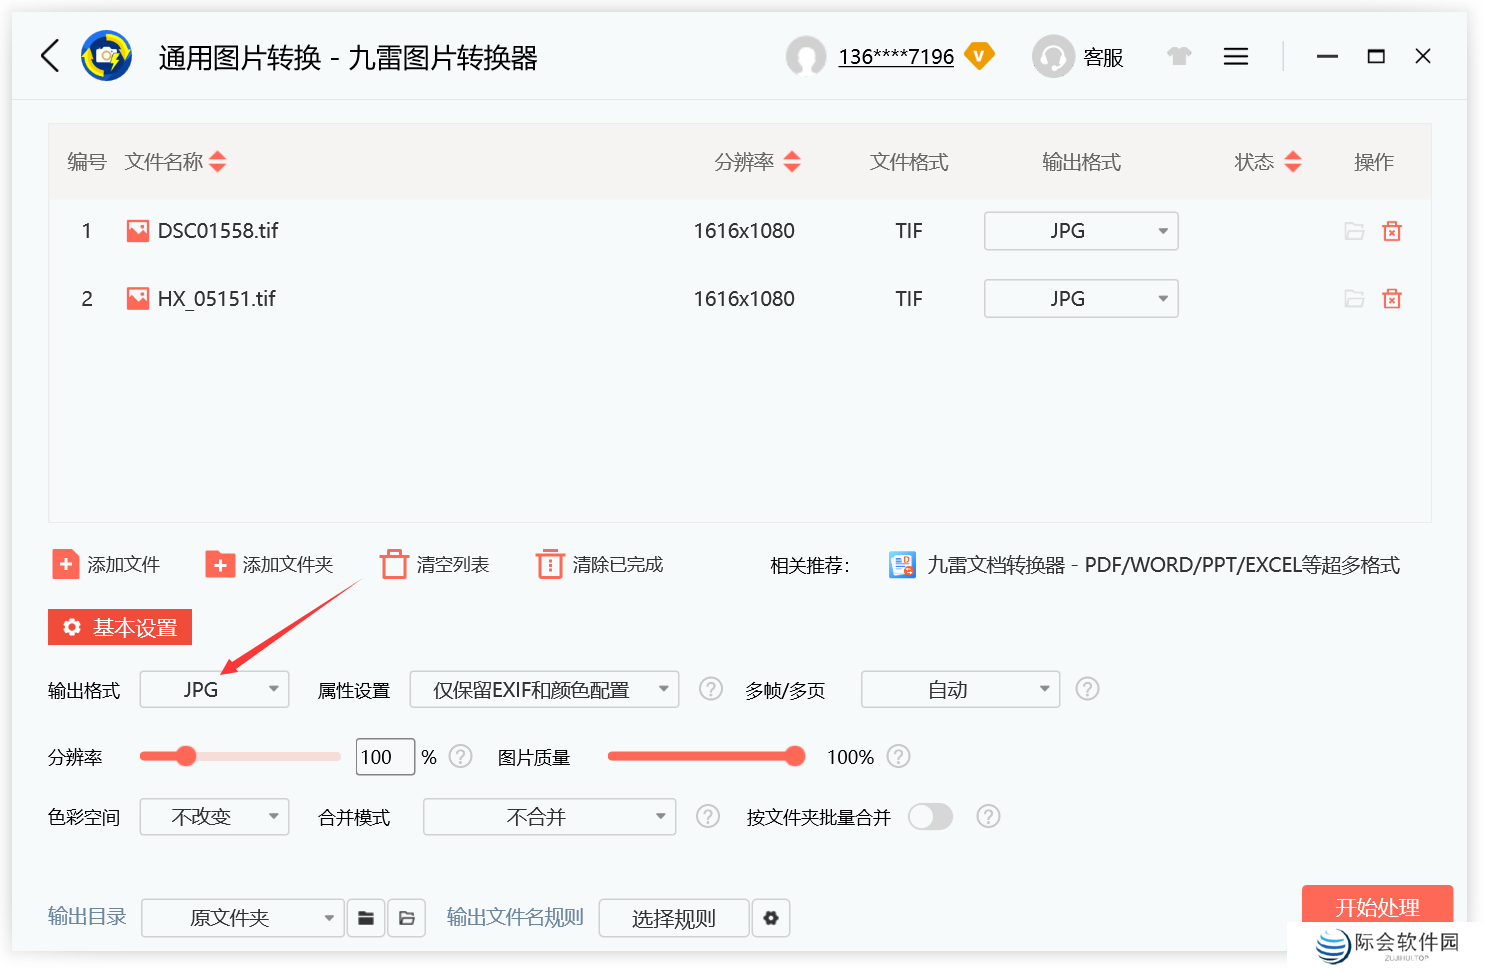Delete HX_05151.tif using its trash icon

(x=1392, y=298)
